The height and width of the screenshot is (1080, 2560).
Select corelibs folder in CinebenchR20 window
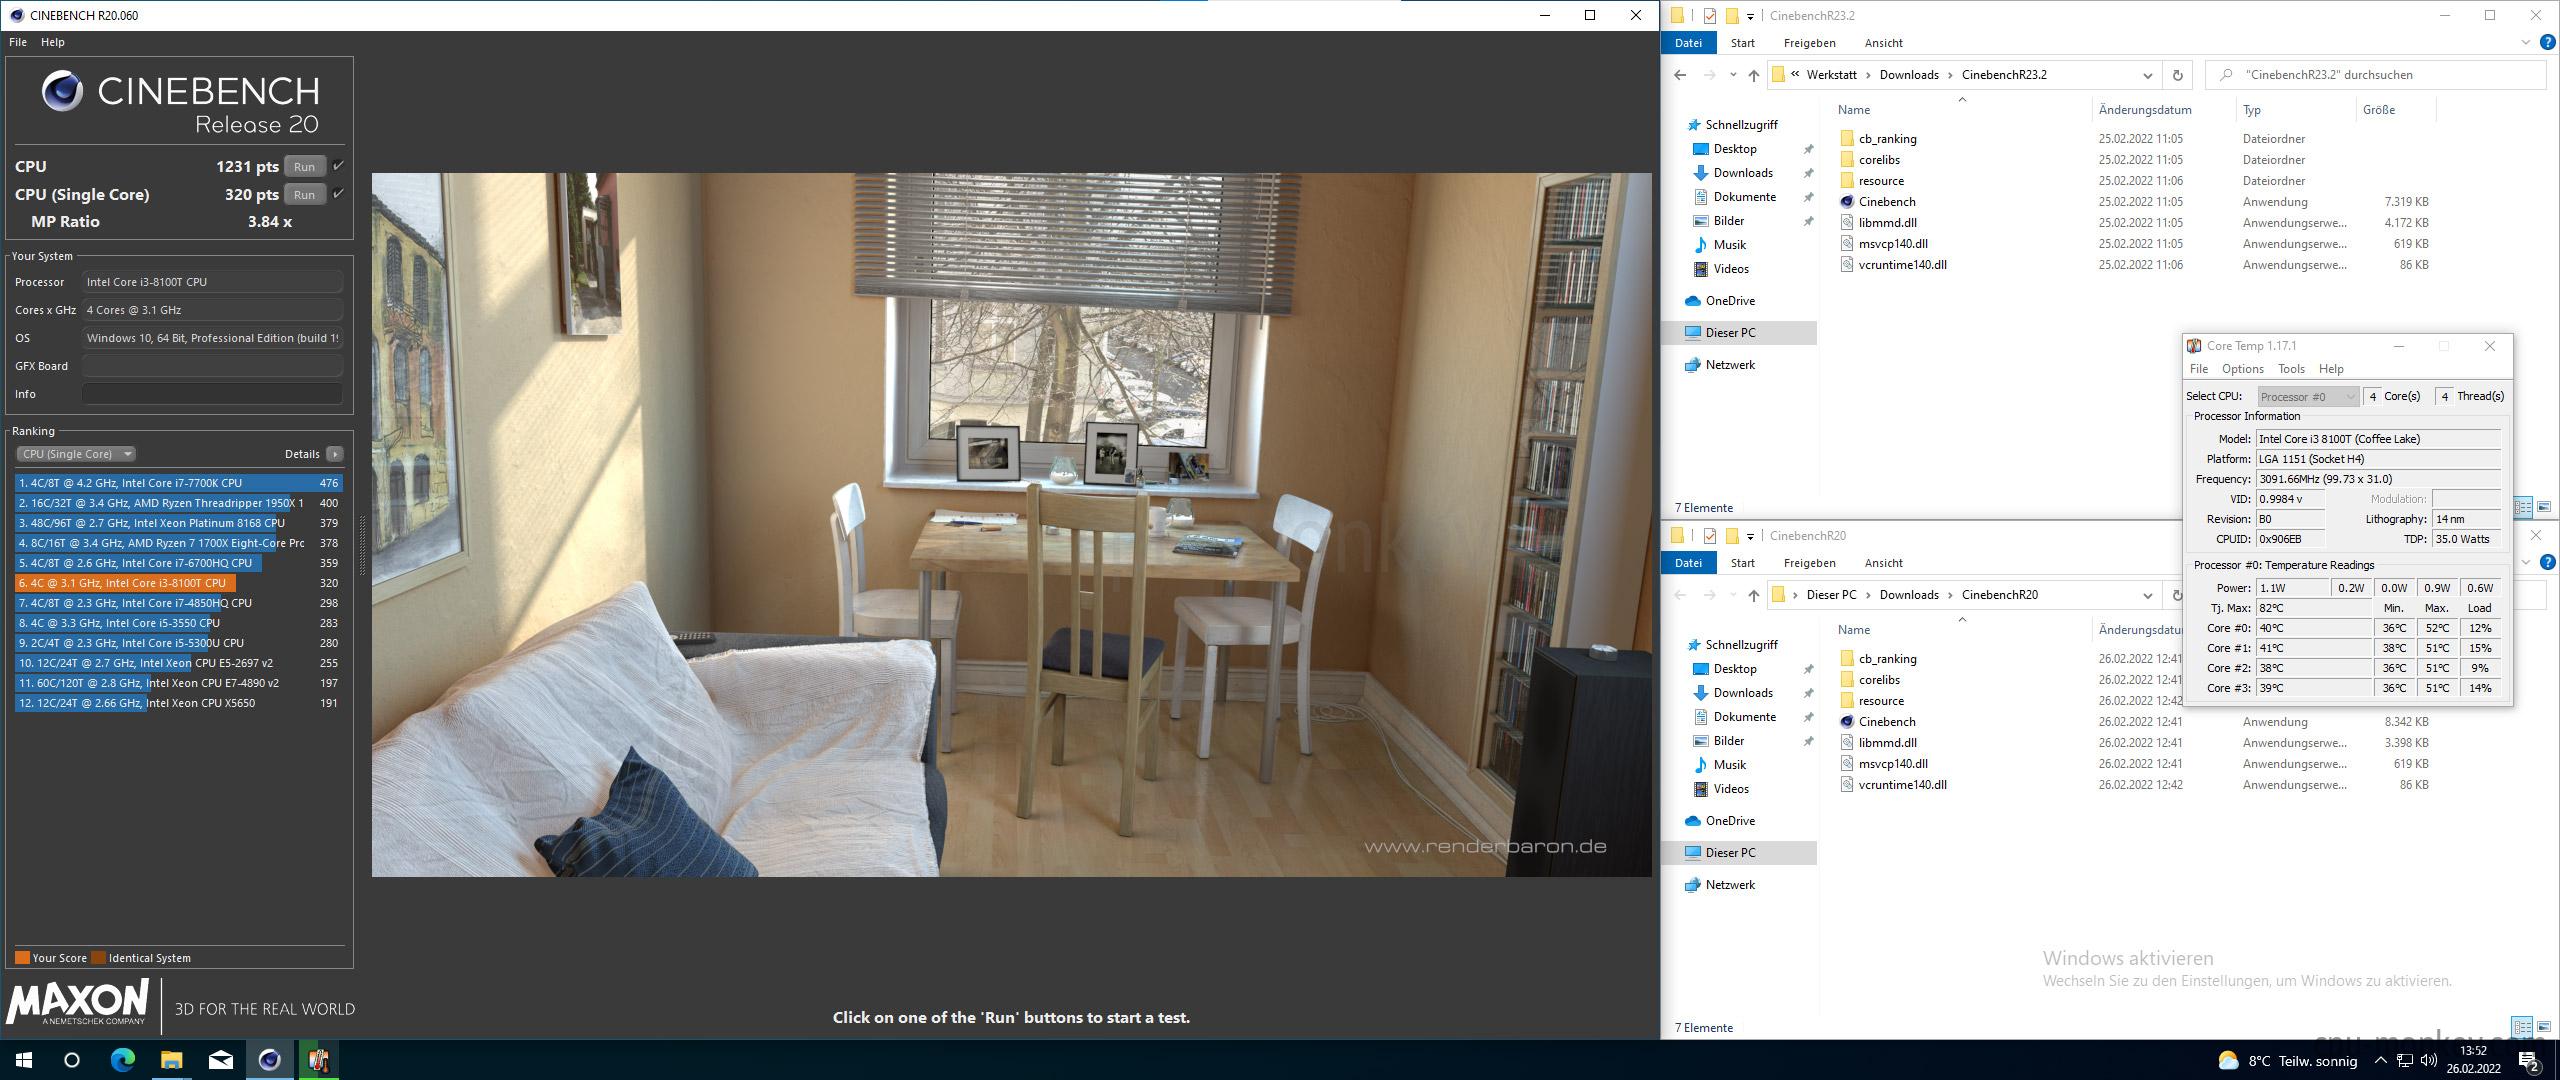tap(1879, 680)
